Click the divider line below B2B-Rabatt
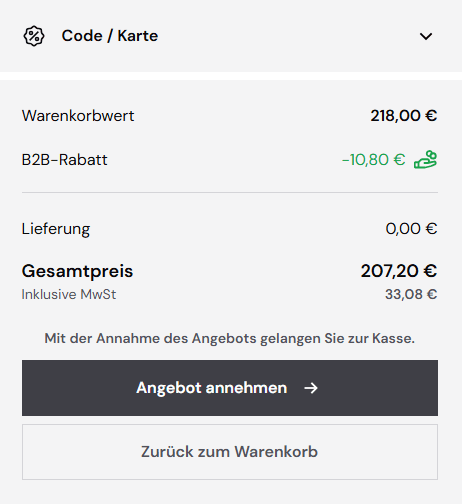The image size is (462, 504). point(230,192)
